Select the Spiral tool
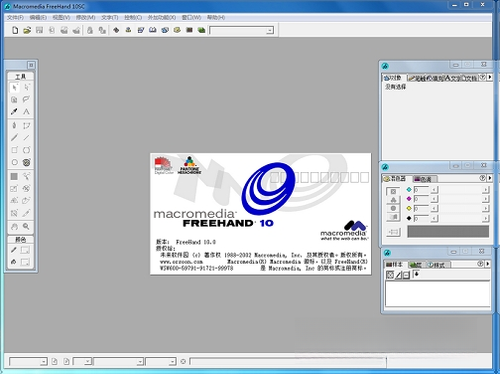This screenshot has height=374, width=500. click(27, 162)
